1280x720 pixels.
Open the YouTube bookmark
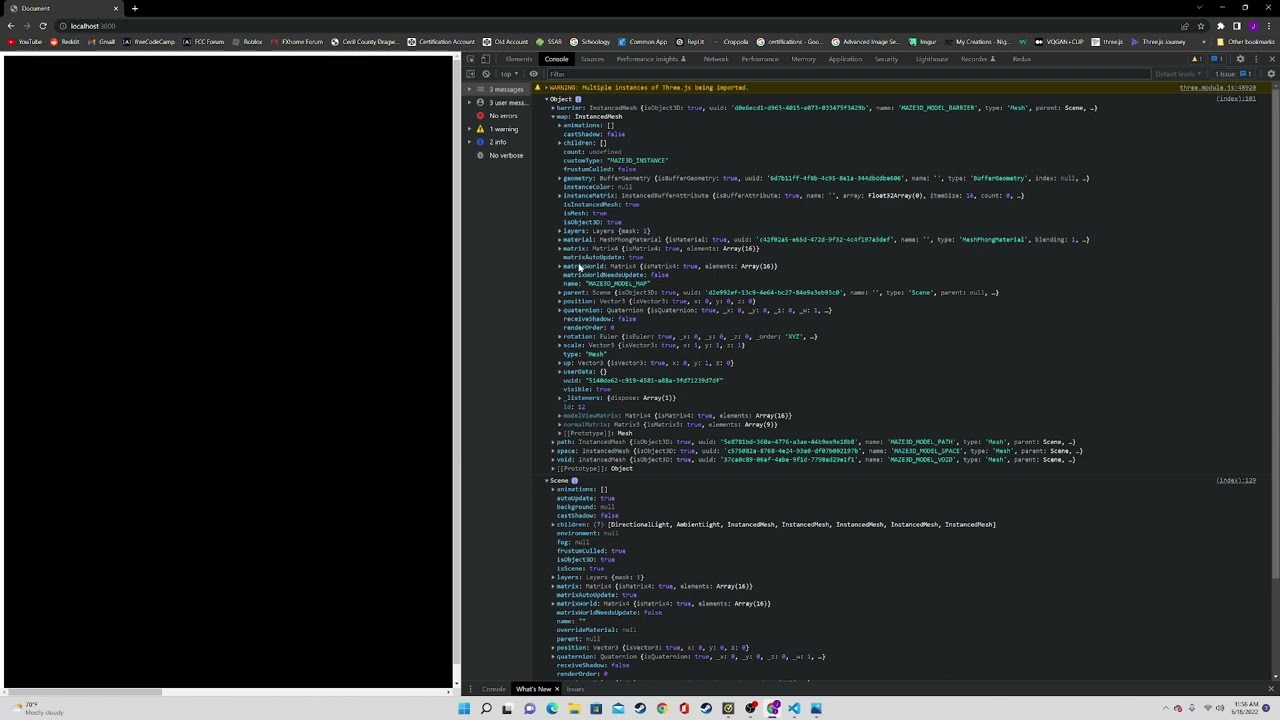pyautogui.click(x=24, y=42)
